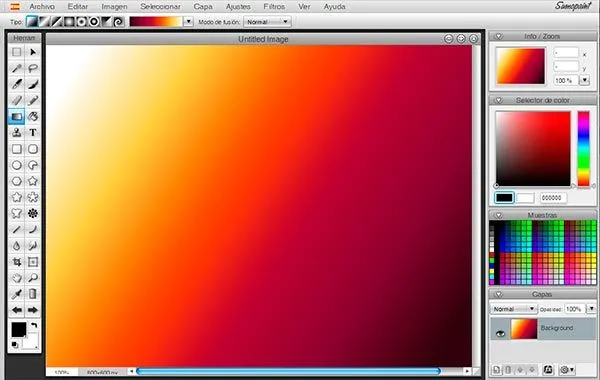Select the Polygon shape tool
Image resolution: width=600 pixels, height=380 pixels.
click(x=16, y=181)
